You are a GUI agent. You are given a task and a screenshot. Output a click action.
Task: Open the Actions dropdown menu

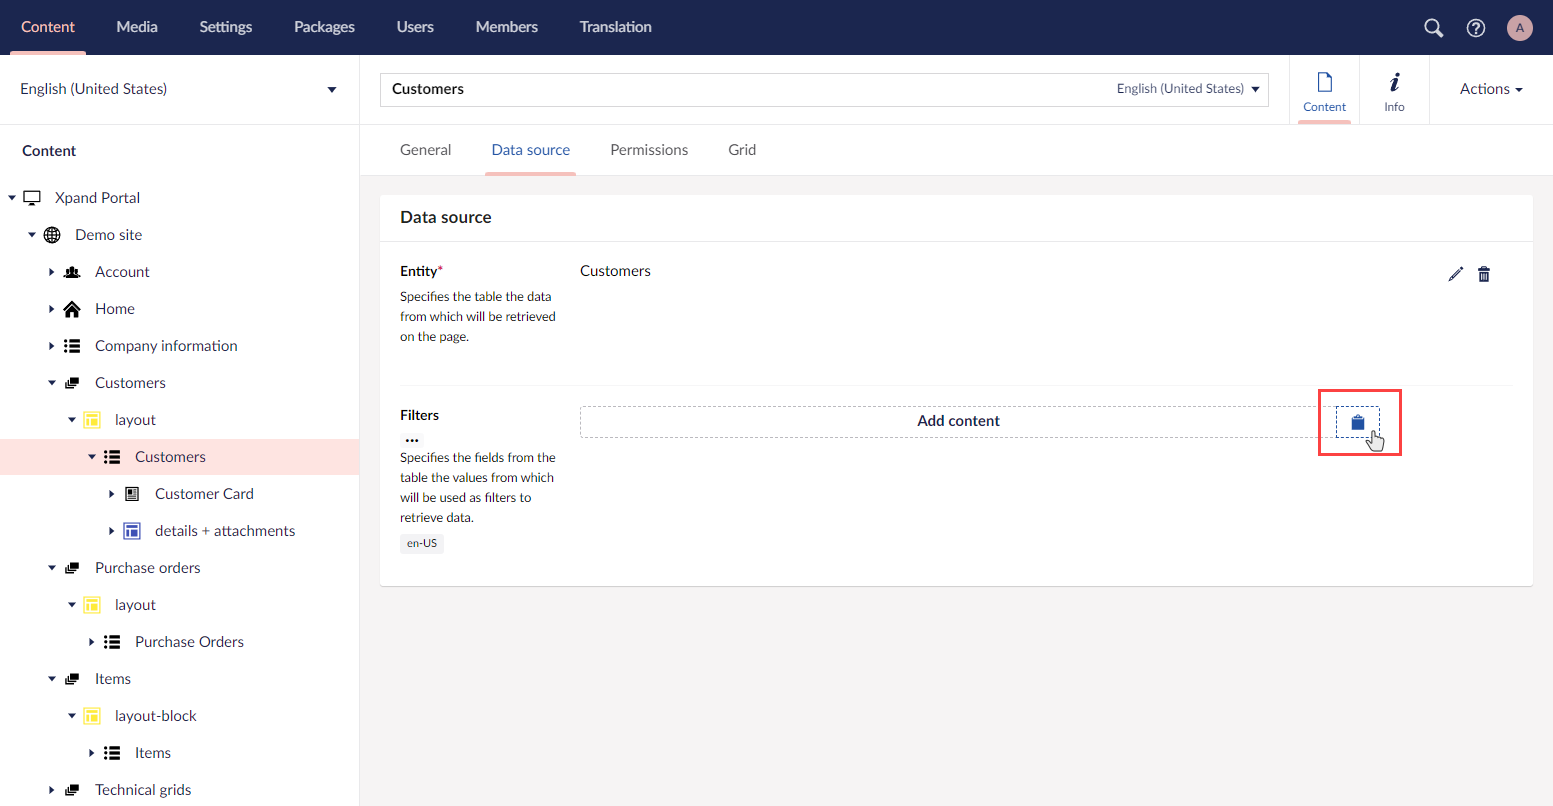tap(1490, 89)
